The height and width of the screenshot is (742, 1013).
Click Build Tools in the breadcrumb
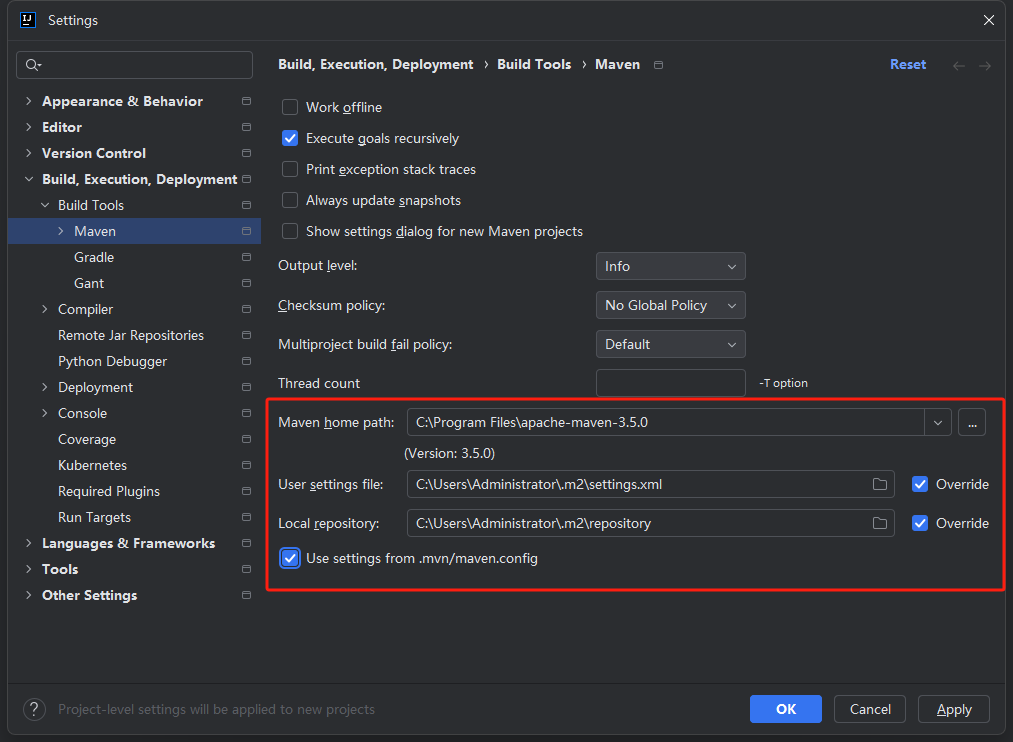[534, 65]
